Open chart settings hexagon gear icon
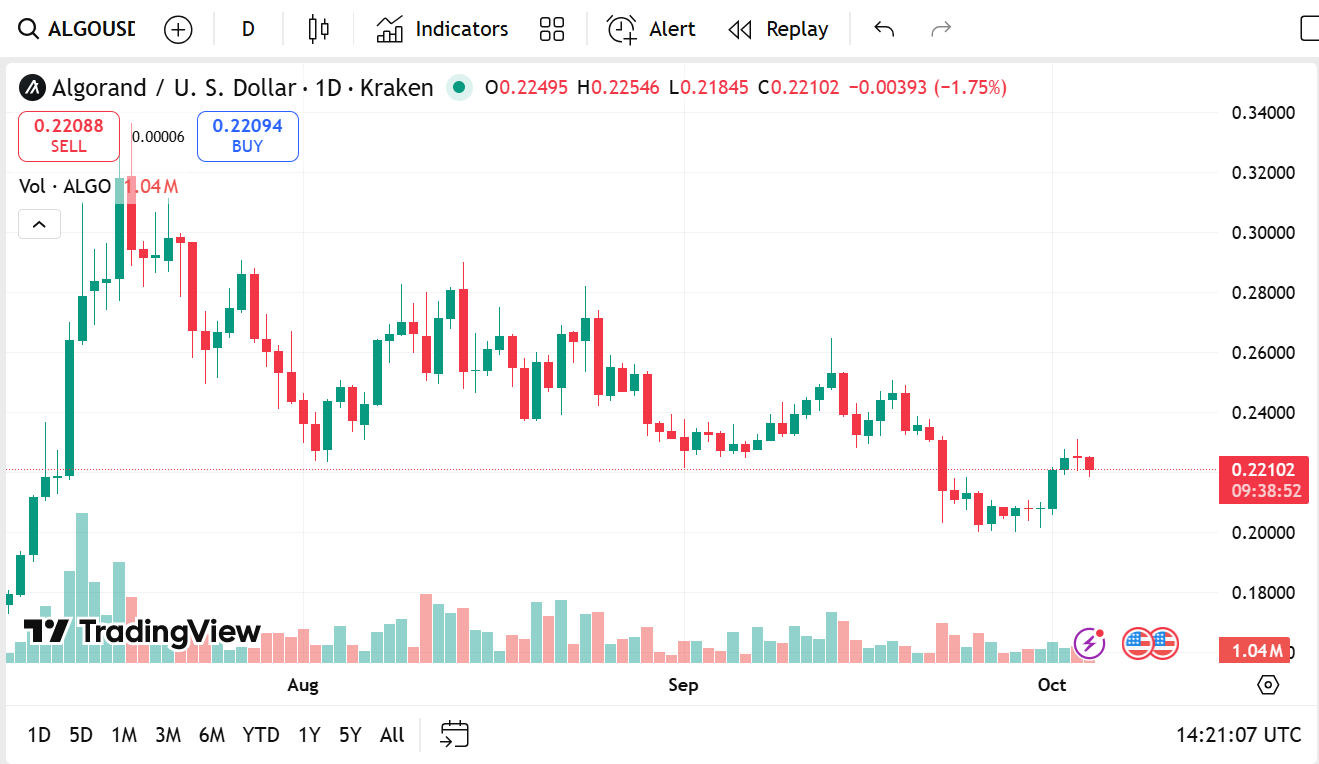 pyautogui.click(x=1268, y=685)
